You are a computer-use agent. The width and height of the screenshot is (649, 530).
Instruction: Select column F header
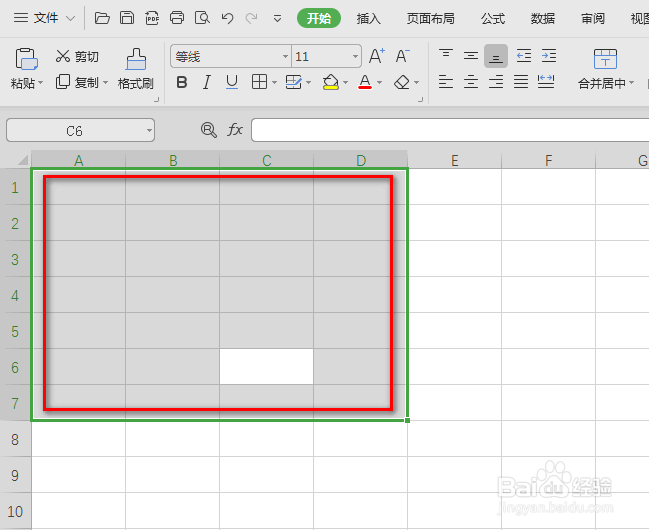pyautogui.click(x=548, y=160)
